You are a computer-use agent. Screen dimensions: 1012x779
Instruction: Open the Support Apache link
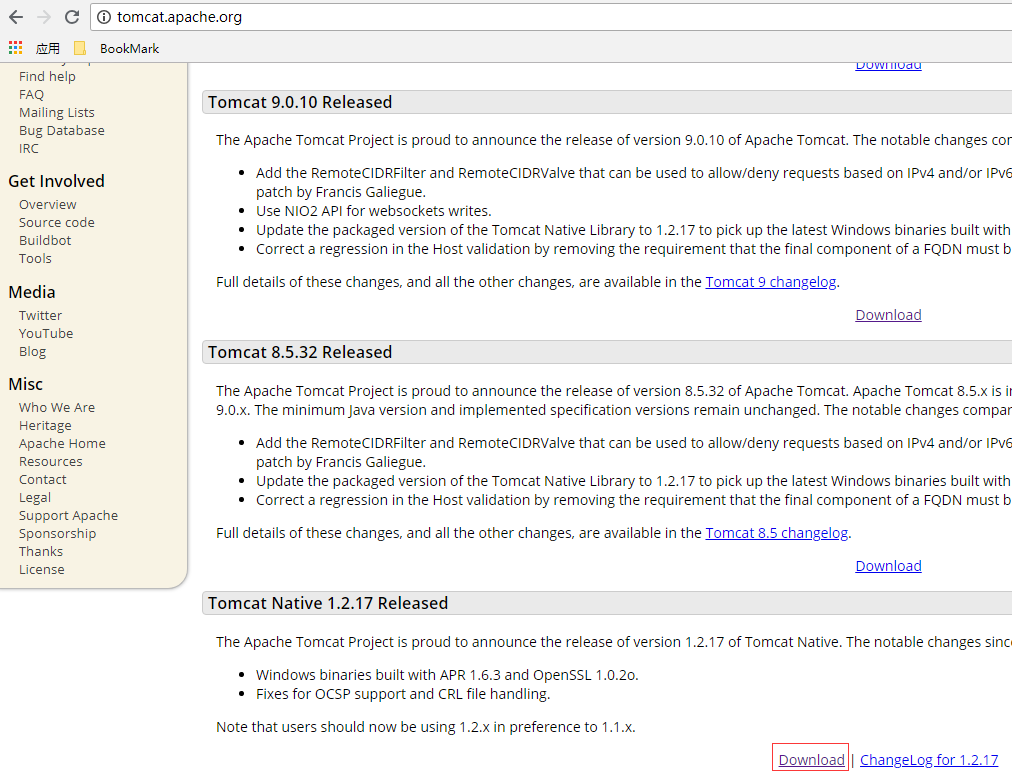pos(68,515)
